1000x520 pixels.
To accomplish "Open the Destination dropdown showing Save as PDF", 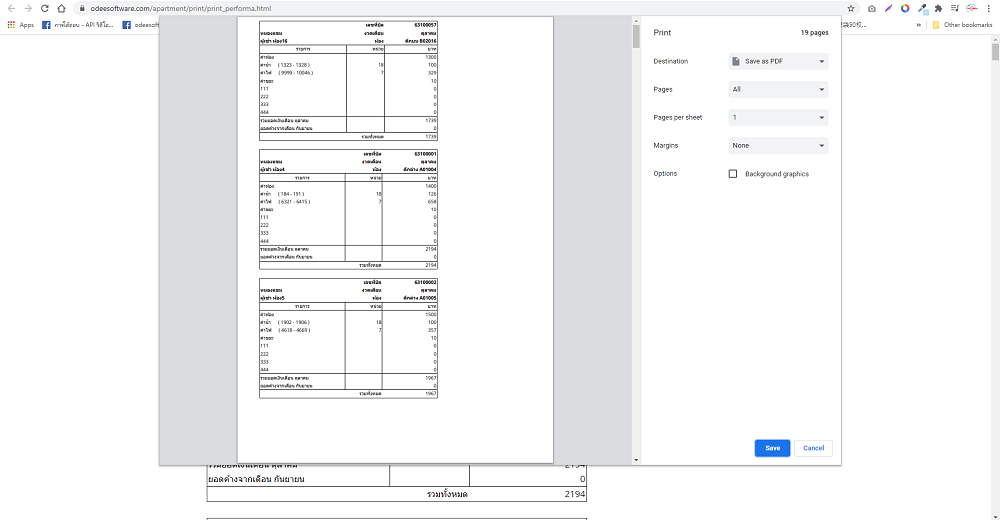I will [779, 62].
